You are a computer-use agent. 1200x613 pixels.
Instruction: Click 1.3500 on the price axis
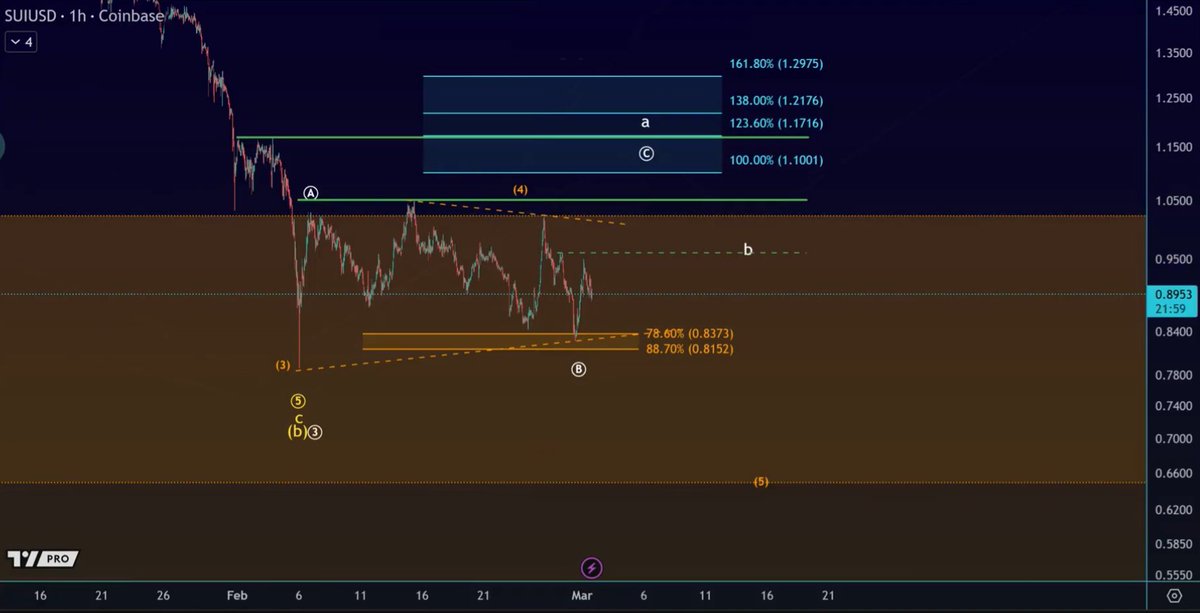1174,53
